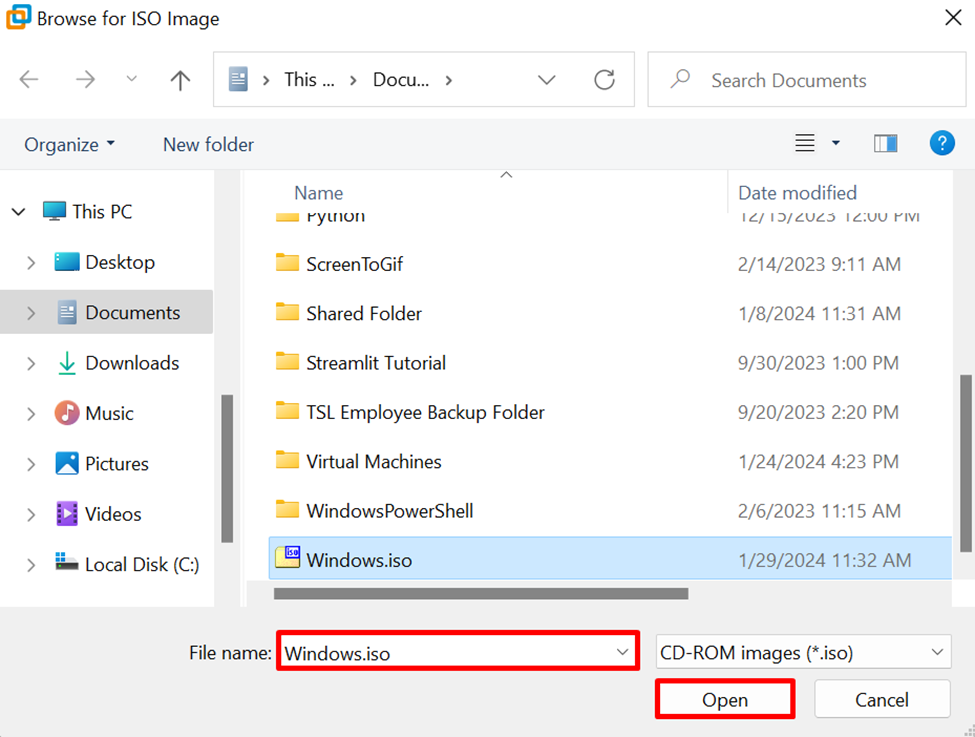Screen dimensions: 975x737
Task: Create a New folder
Action: pyautogui.click(x=208, y=144)
